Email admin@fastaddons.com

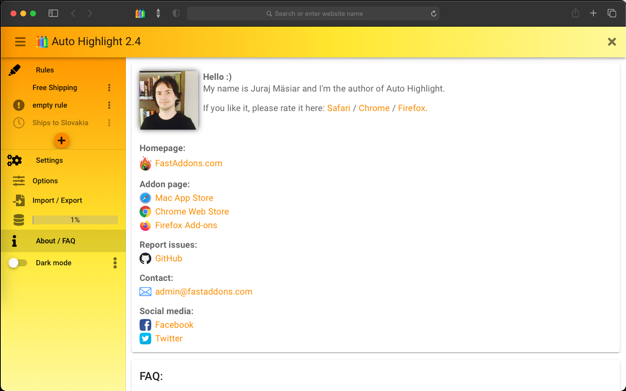(204, 292)
